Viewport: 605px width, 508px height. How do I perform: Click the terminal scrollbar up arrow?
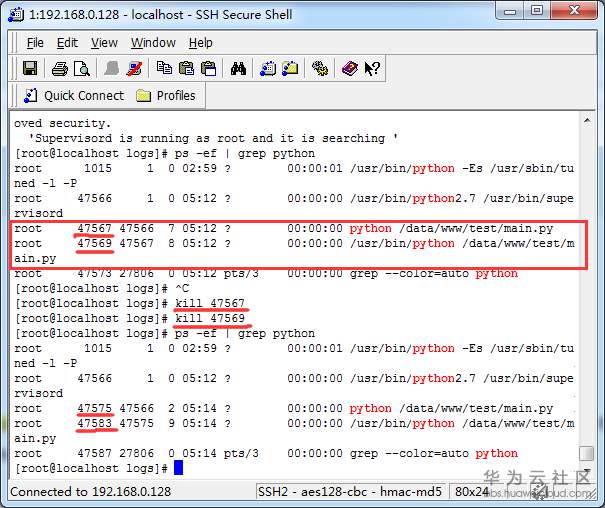click(587, 121)
